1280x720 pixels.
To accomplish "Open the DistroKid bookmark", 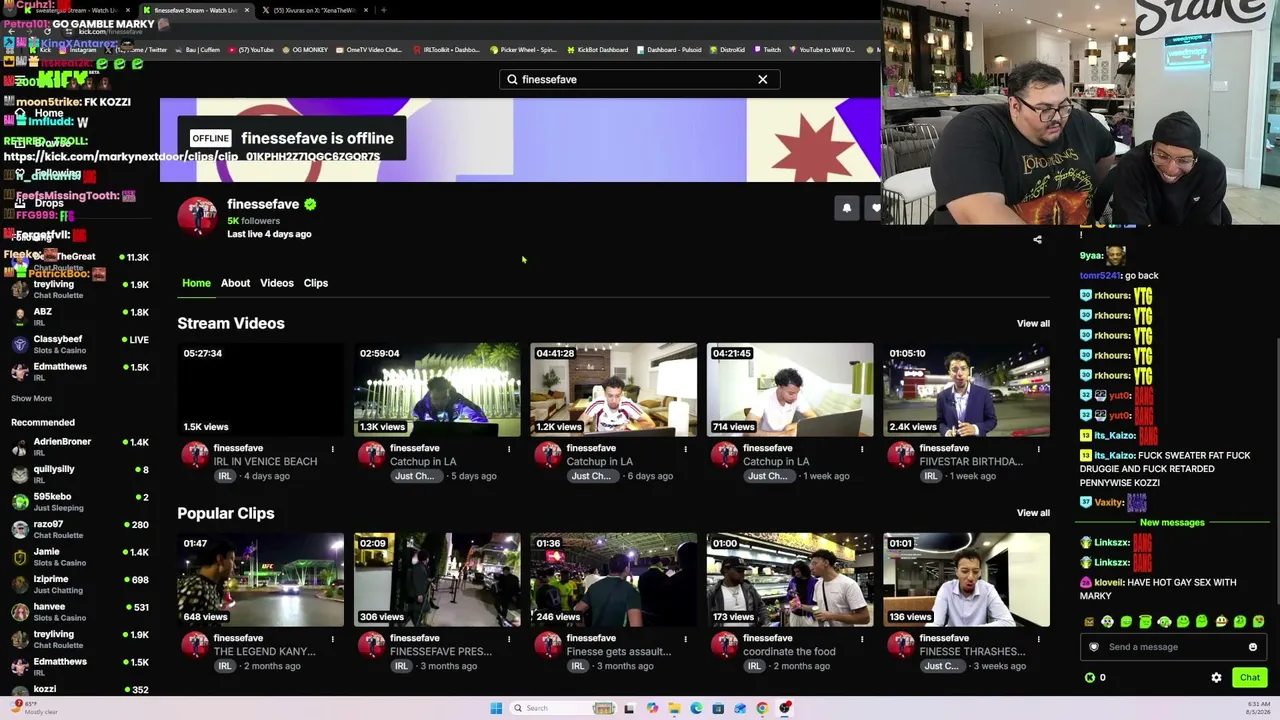I will click(727, 50).
